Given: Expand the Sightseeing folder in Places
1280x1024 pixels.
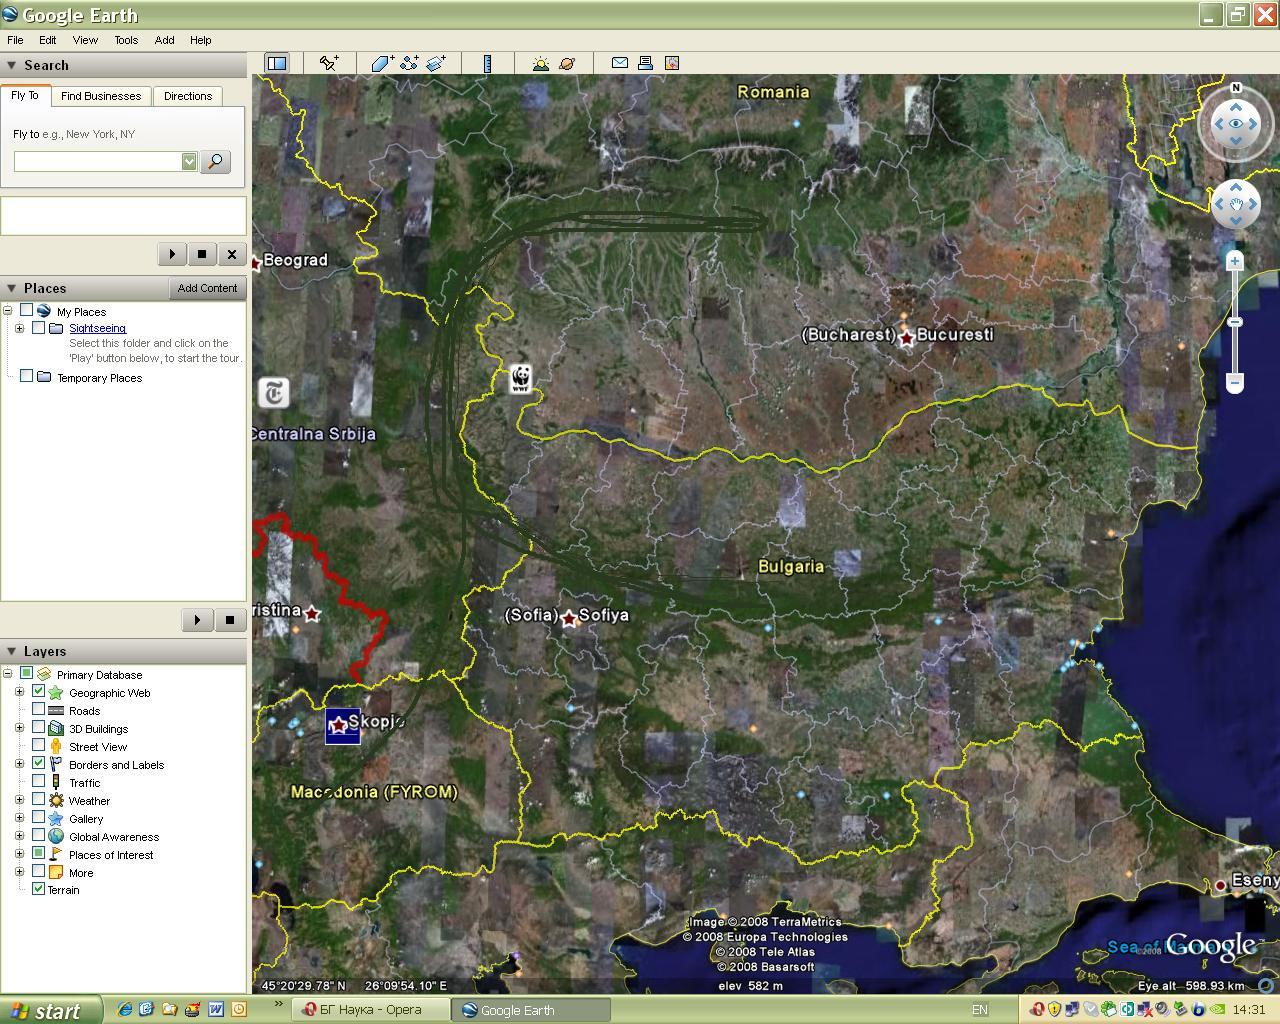Looking at the screenshot, I should point(19,328).
